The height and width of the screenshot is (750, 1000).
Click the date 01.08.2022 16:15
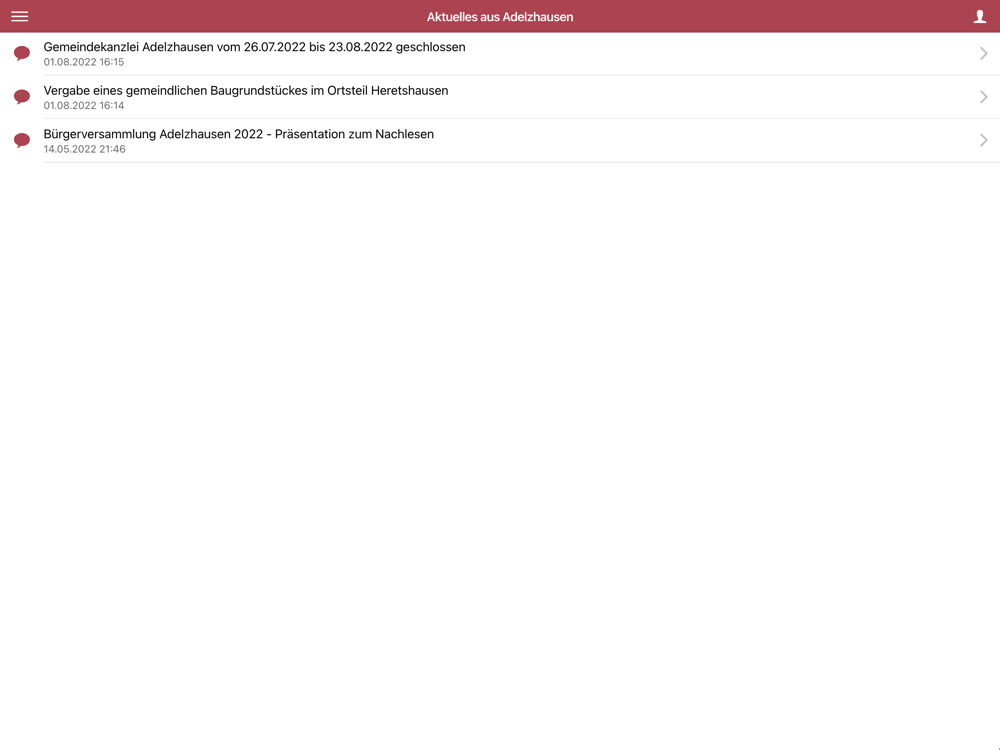click(x=84, y=62)
